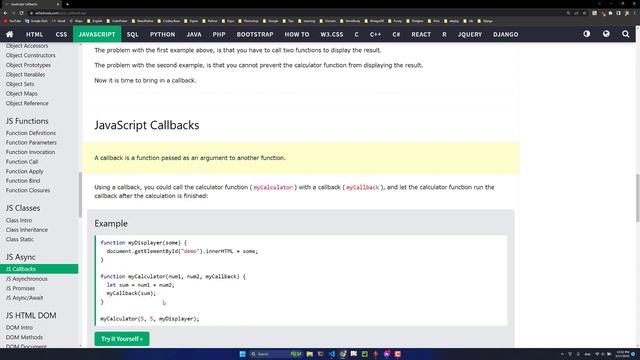Screen dimensions: 640x360
Task: Open Class Static sidebar link
Action: (x=20, y=239)
